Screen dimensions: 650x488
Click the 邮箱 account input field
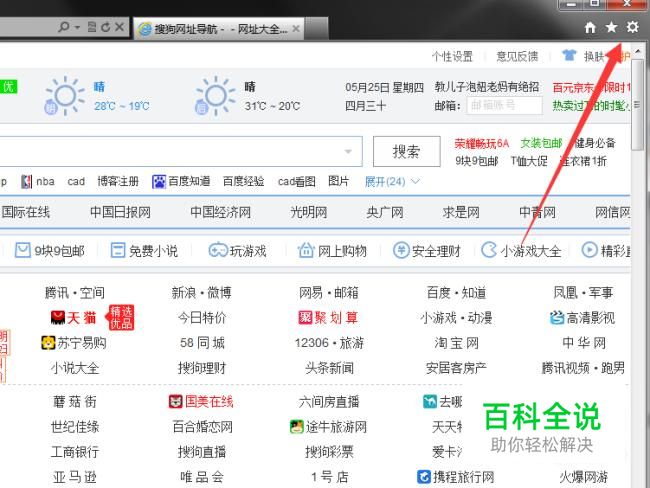click(504, 105)
